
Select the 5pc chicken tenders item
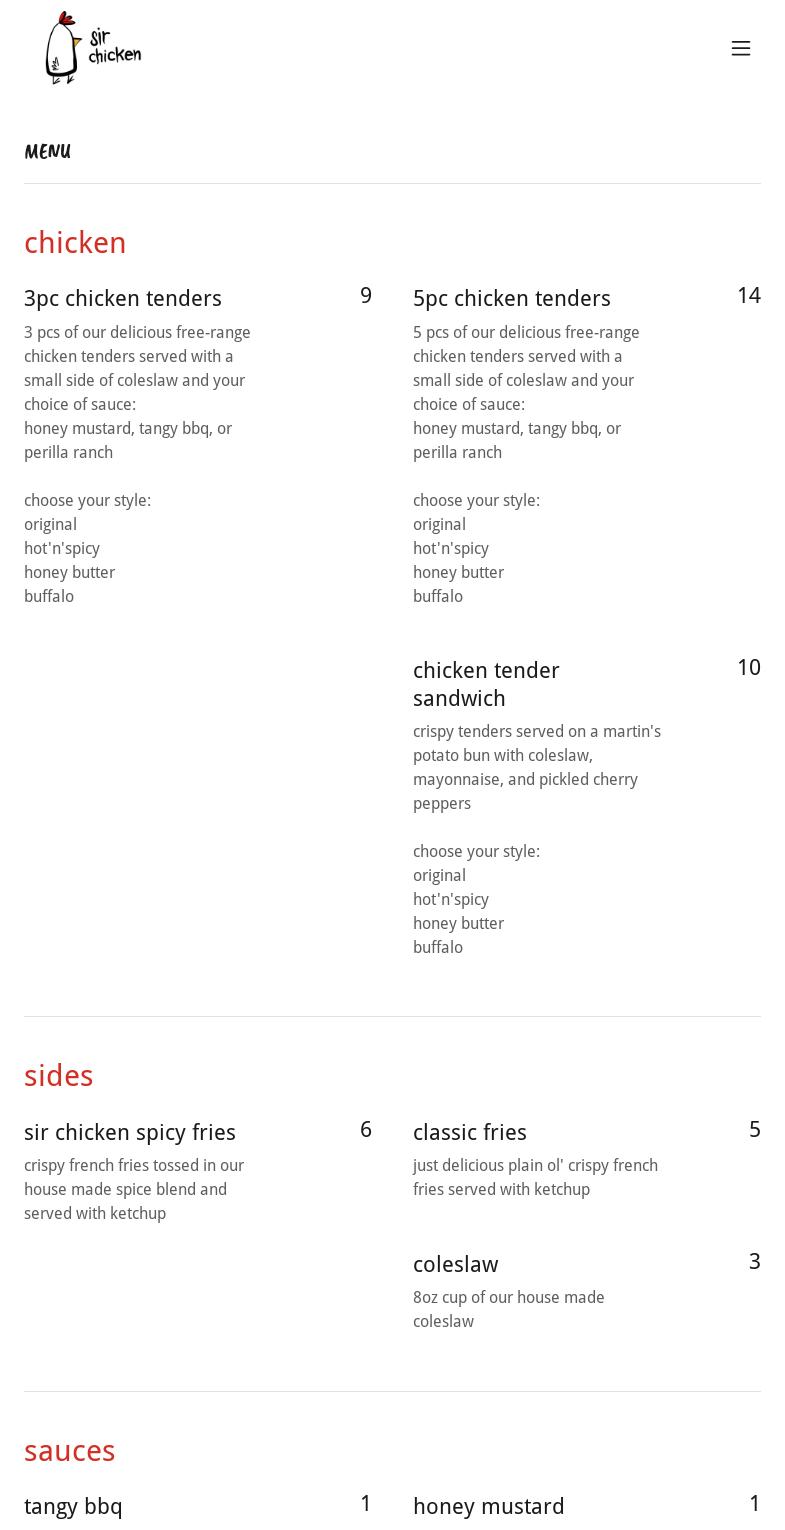(511, 298)
